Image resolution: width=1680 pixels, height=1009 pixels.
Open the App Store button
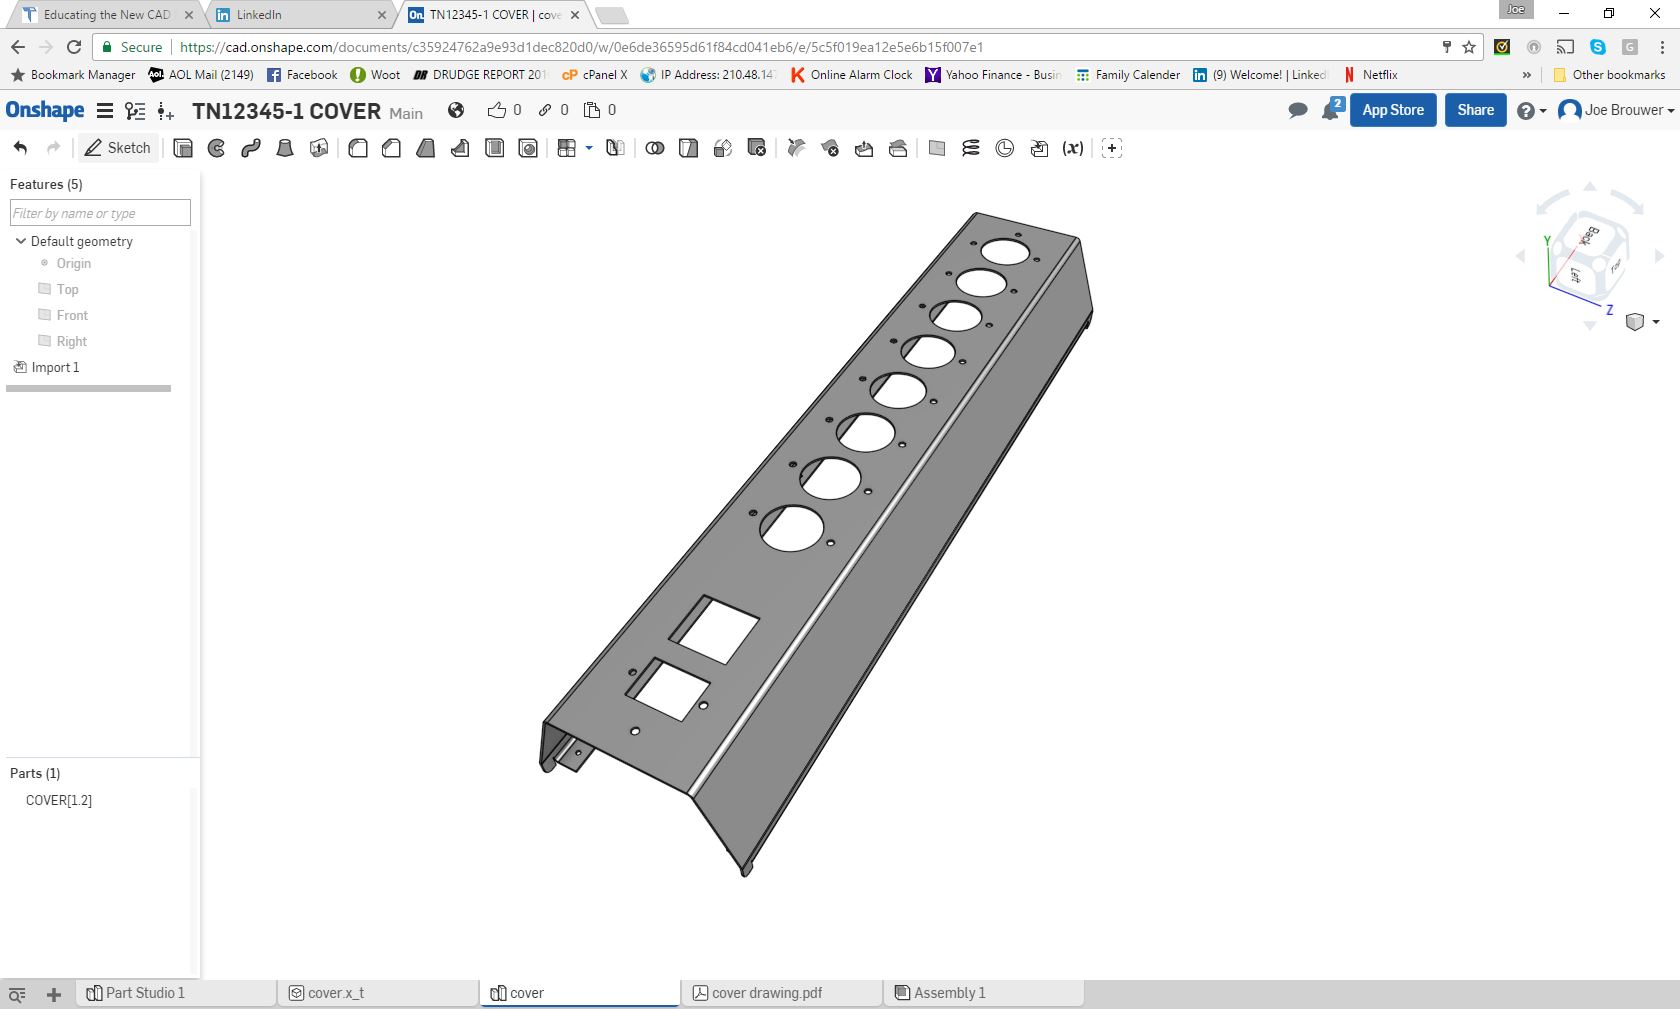click(x=1392, y=110)
